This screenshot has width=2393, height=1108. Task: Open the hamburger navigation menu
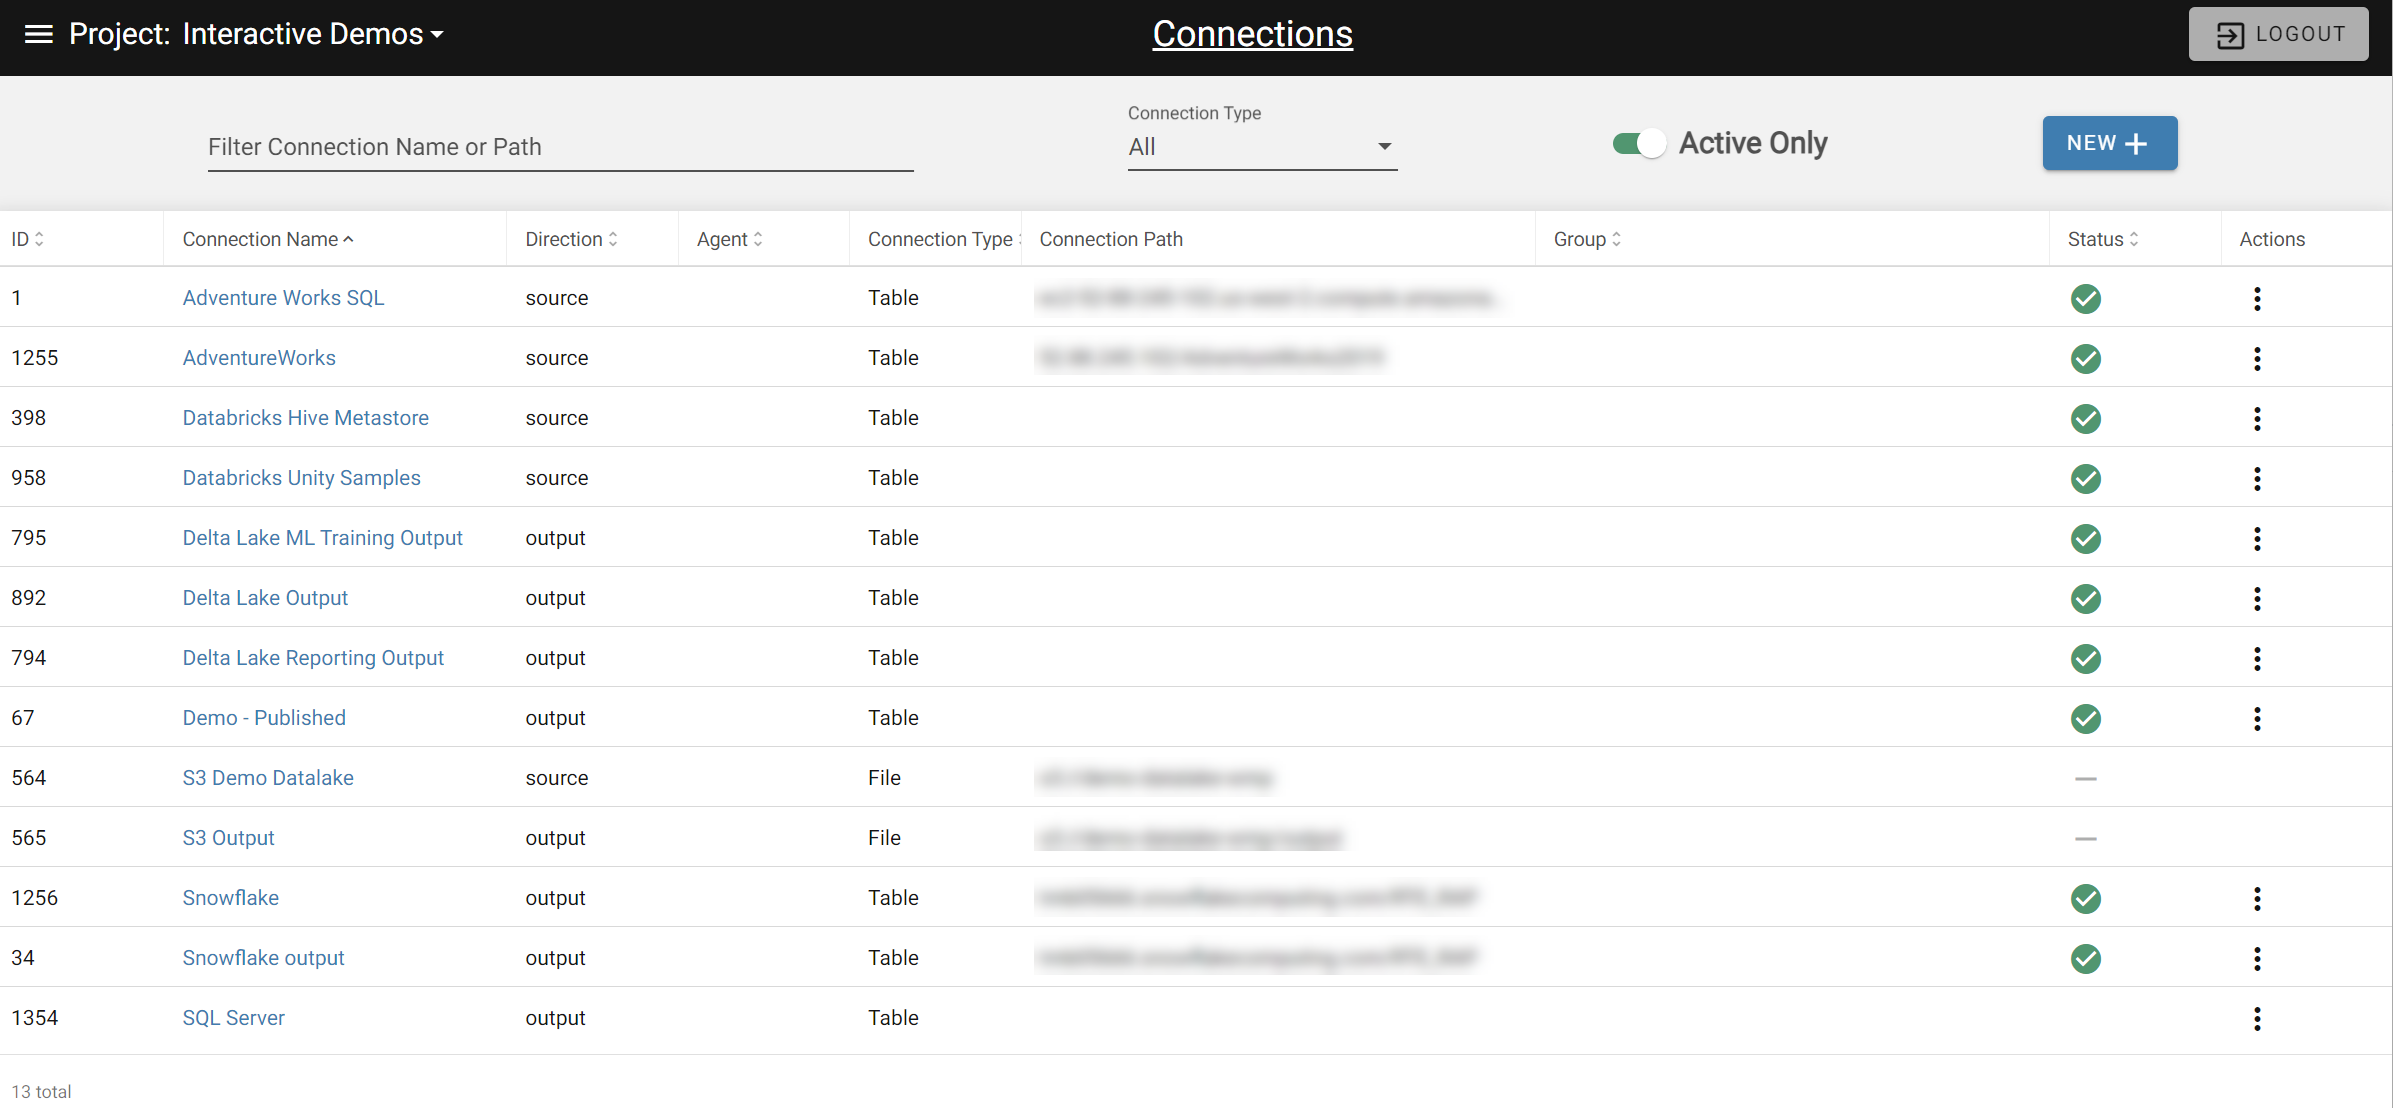38,34
